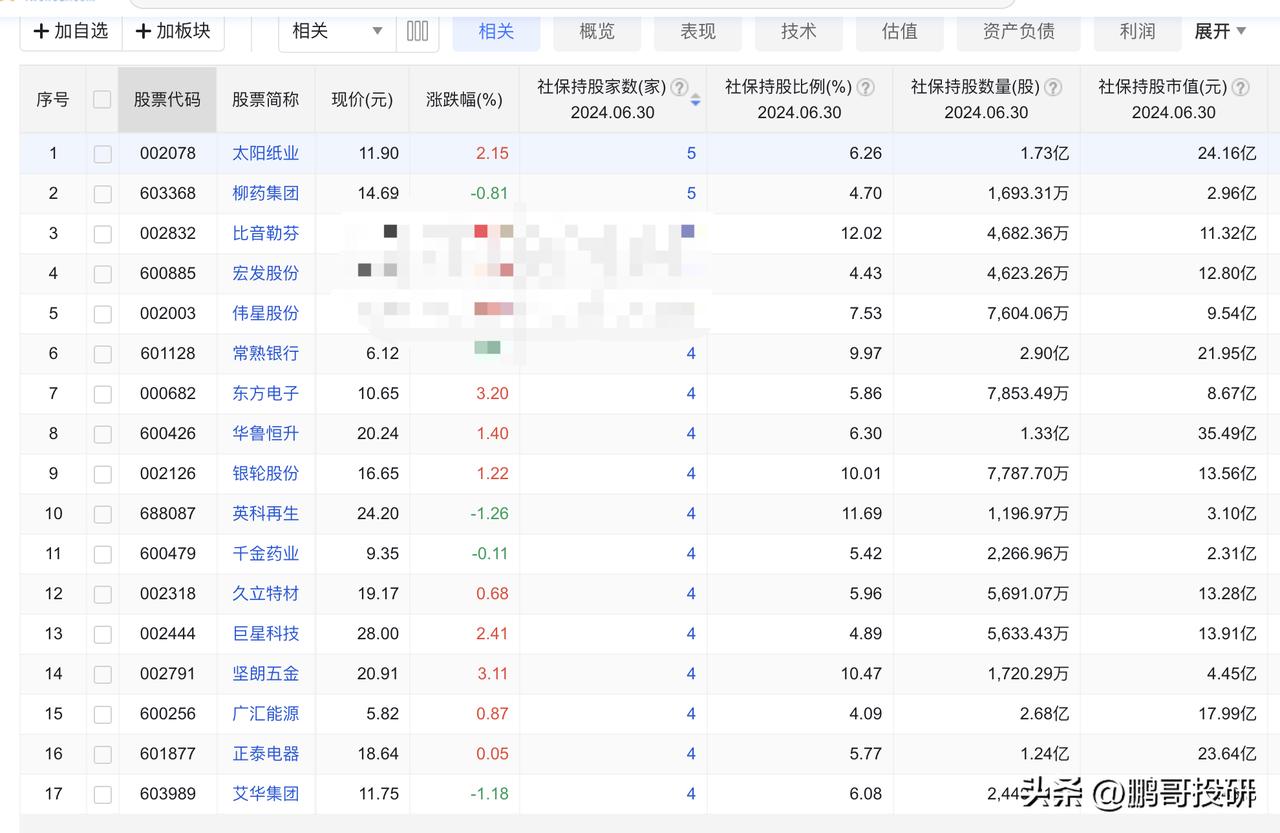Viewport: 1280px width, 833px height.
Task: Click the 序号 column header
Action: tap(53, 99)
